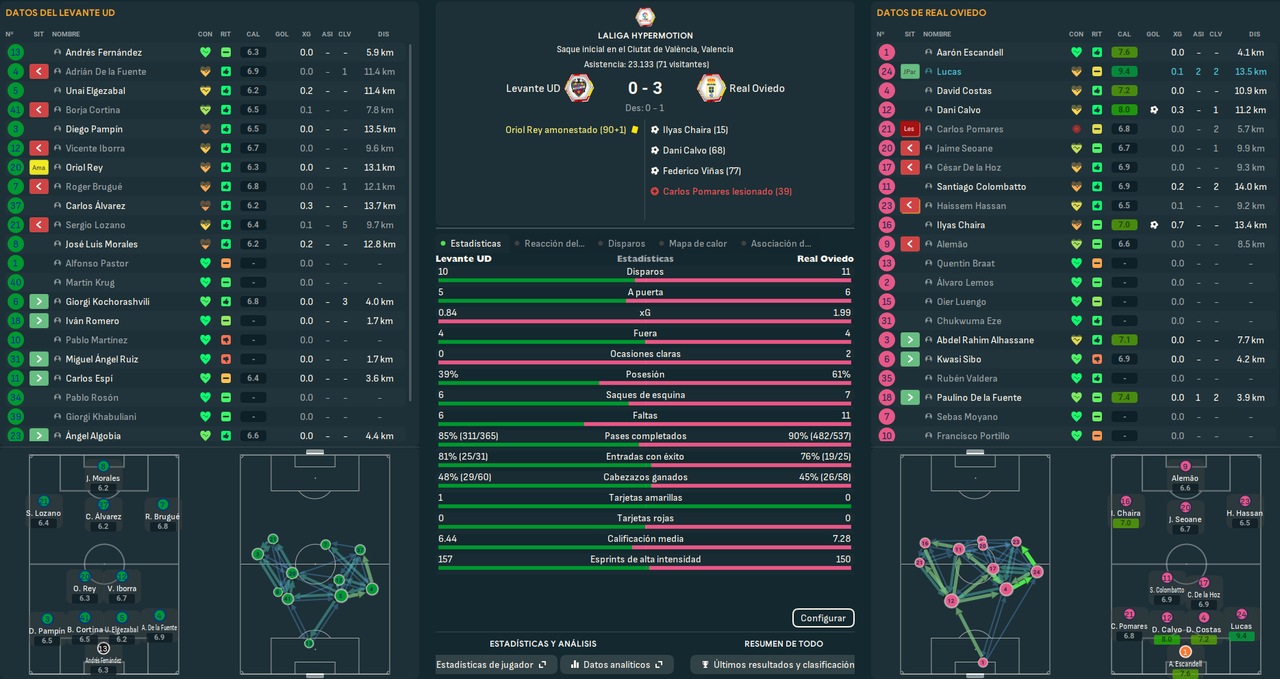Viewport: 1280px width, 679px height.
Task: Click shirt number 16 badge for Ilyas Chaira
Action: point(886,225)
